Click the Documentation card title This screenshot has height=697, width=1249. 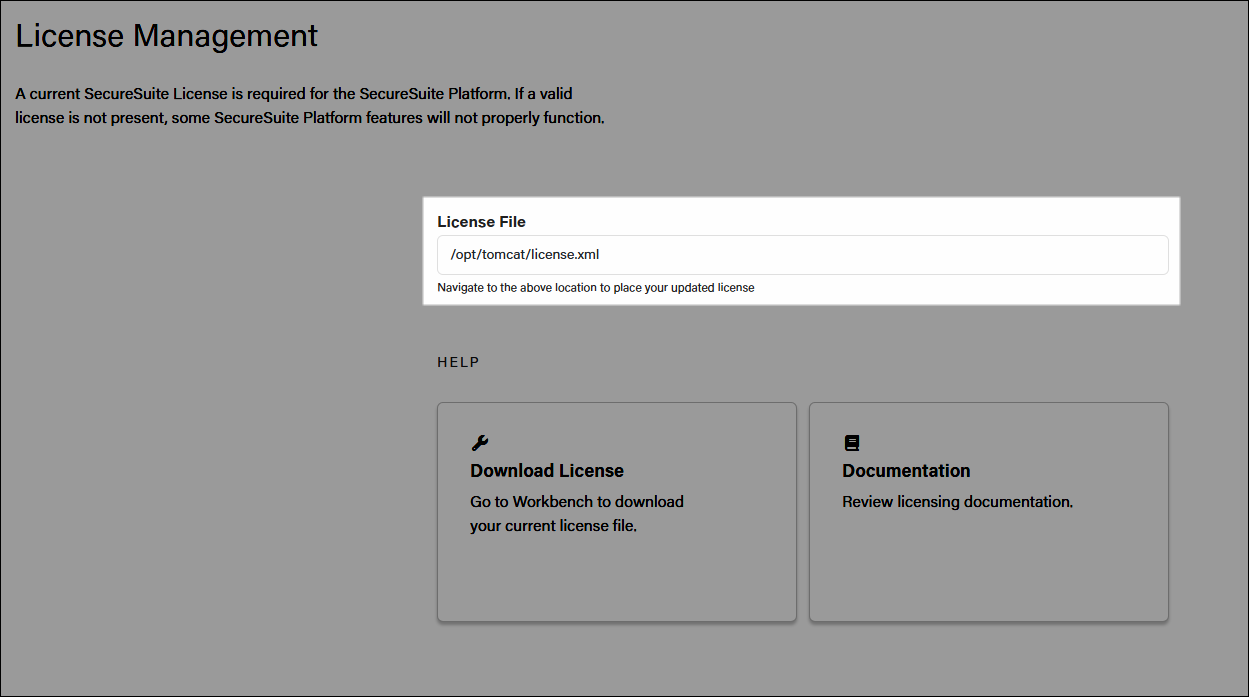coord(906,471)
